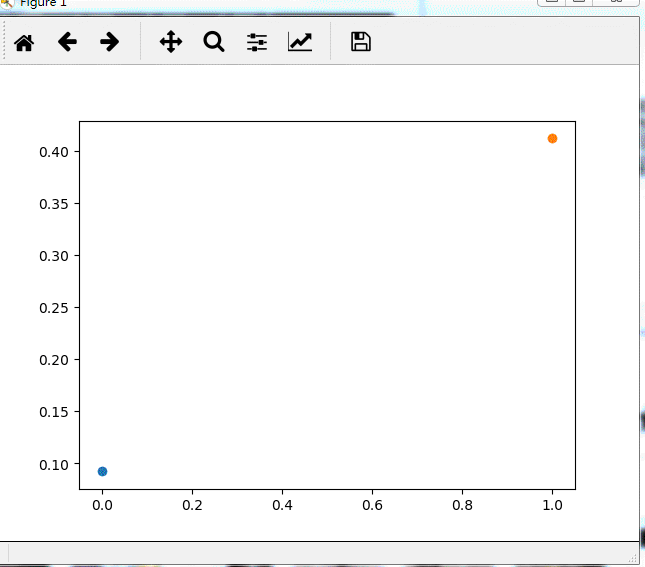Viewport: 645px width, 567px height.
Task: Click the orange data point
Action: pos(552,138)
